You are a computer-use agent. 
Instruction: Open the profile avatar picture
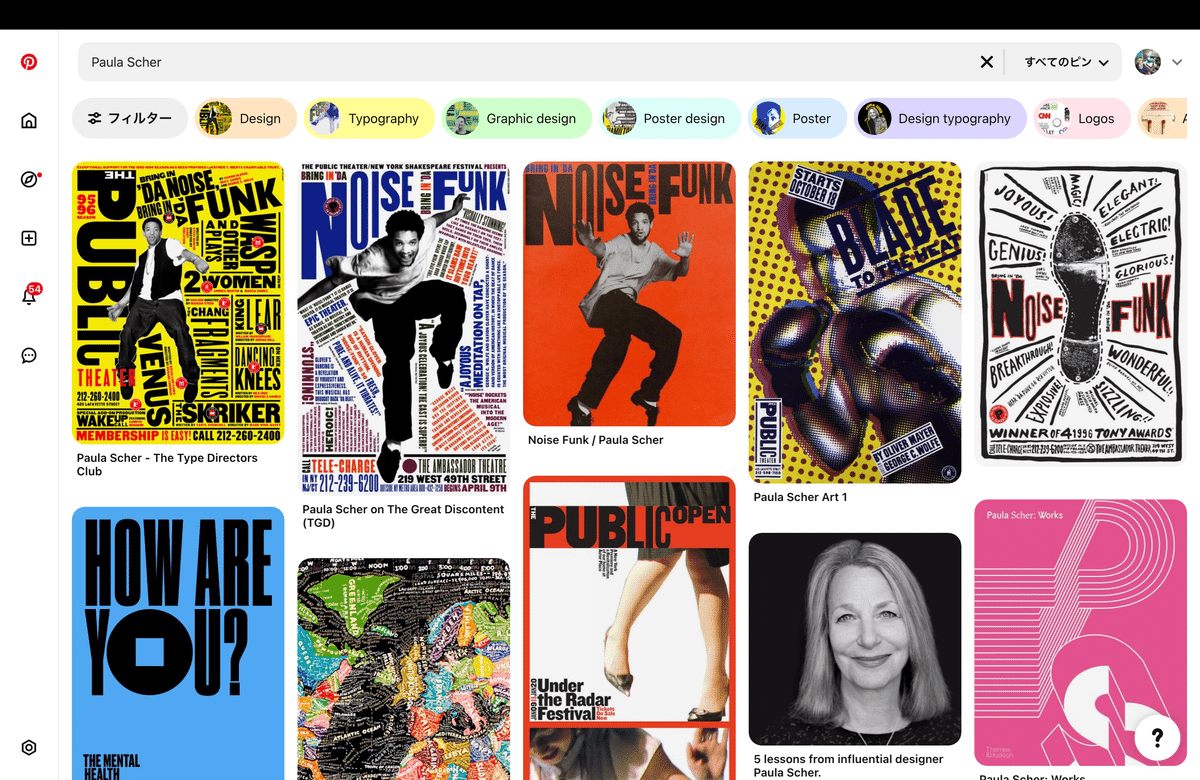coord(1148,62)
